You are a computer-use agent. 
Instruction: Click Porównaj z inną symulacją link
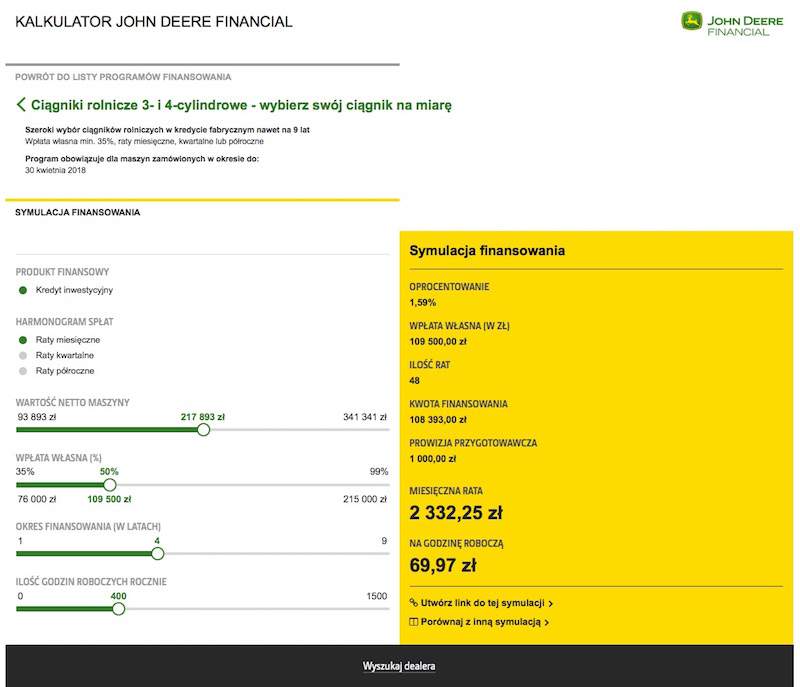(481, 622)
